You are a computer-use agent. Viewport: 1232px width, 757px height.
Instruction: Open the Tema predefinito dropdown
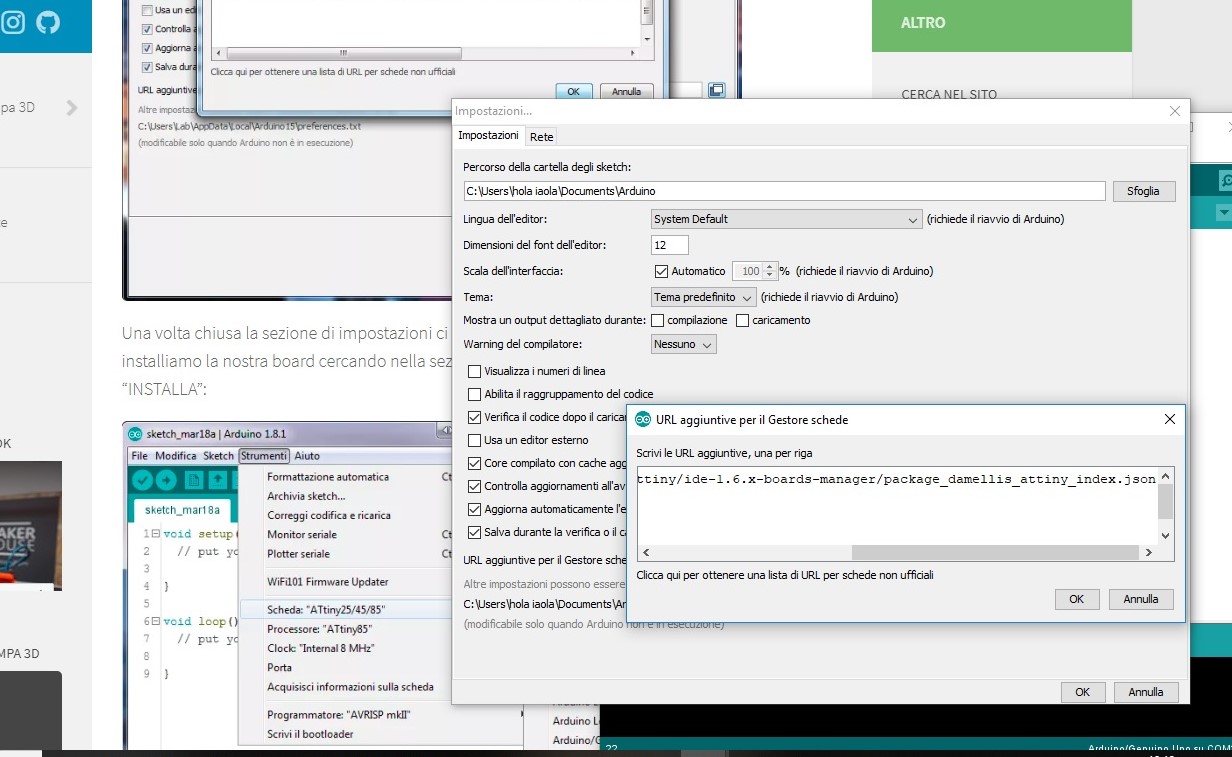(703, 297)
